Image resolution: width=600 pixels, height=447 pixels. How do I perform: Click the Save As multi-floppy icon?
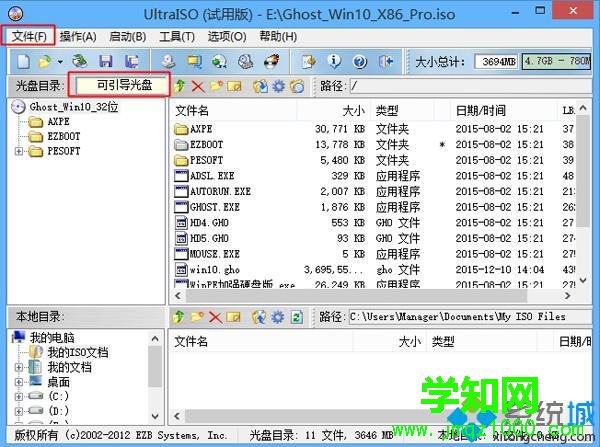pos(131,61)
